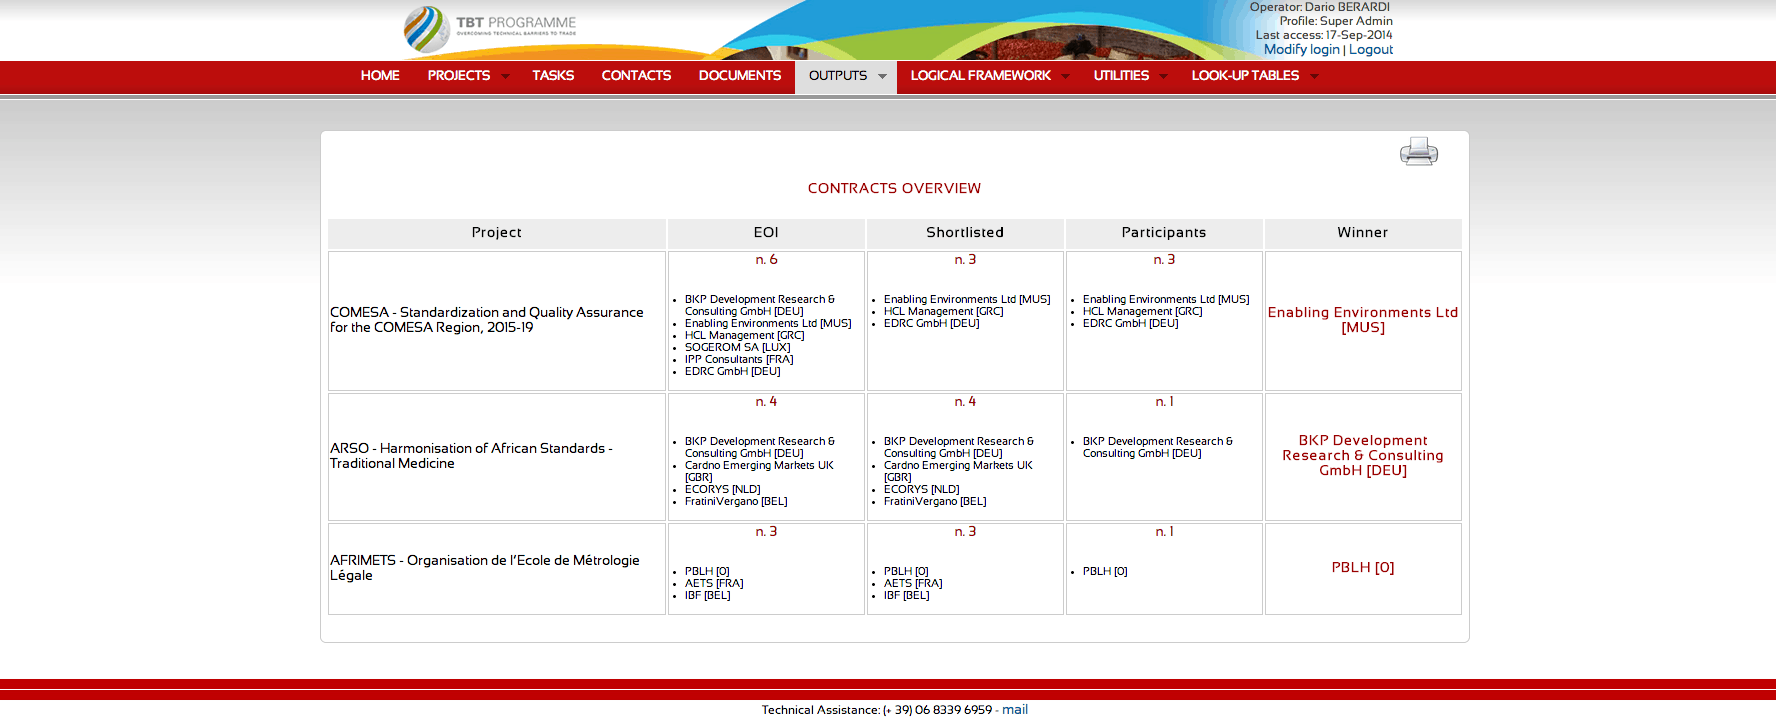Open the CONTACTS page

(x=636, y=76)
